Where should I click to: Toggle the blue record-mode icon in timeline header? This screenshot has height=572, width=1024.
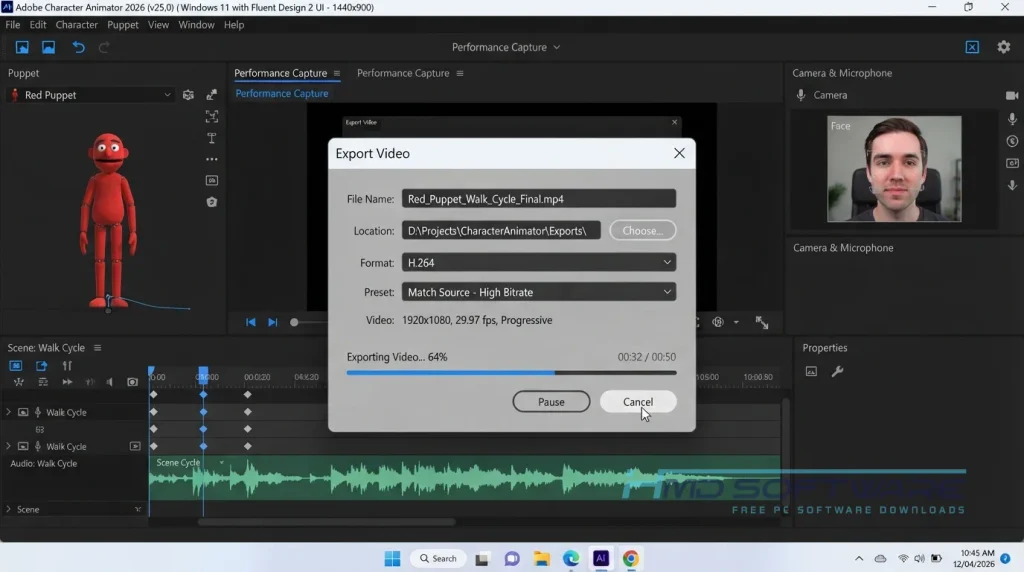point(16,366)
